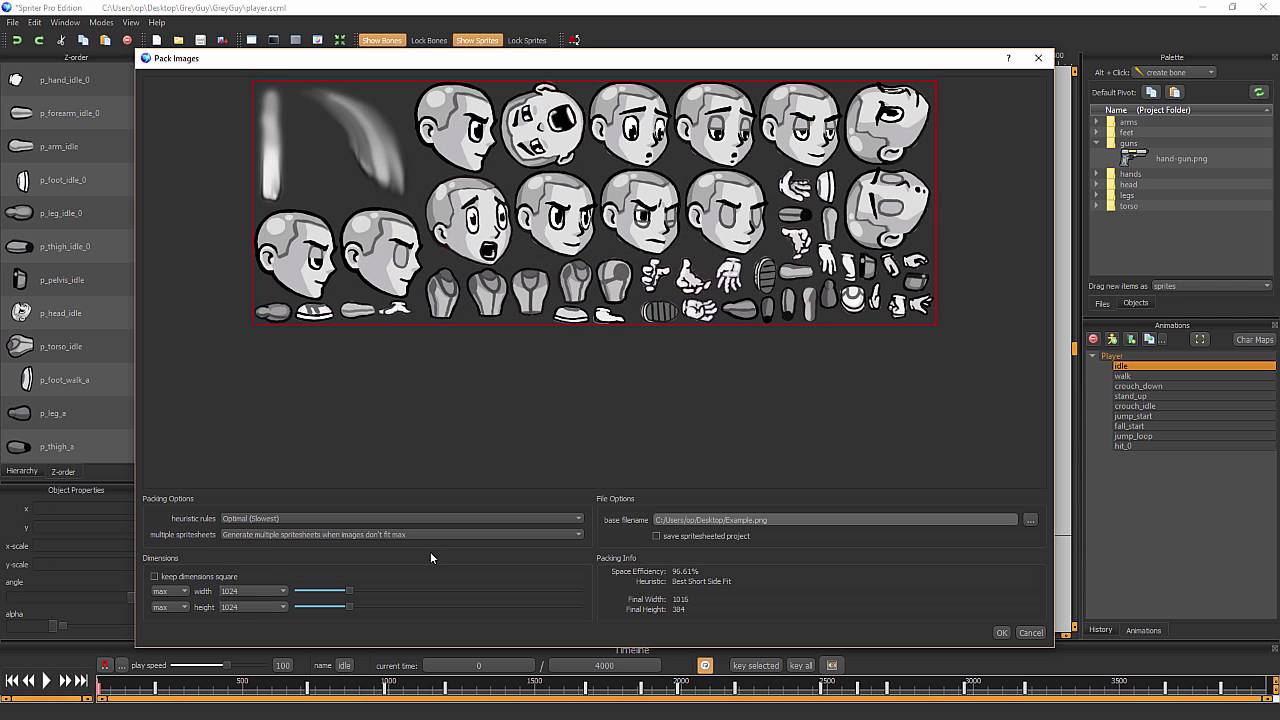Collapse the Player entity in the Animations list
This screenshot has height=720, width=1280.
pyautogui.click(x=1093, y=356)
